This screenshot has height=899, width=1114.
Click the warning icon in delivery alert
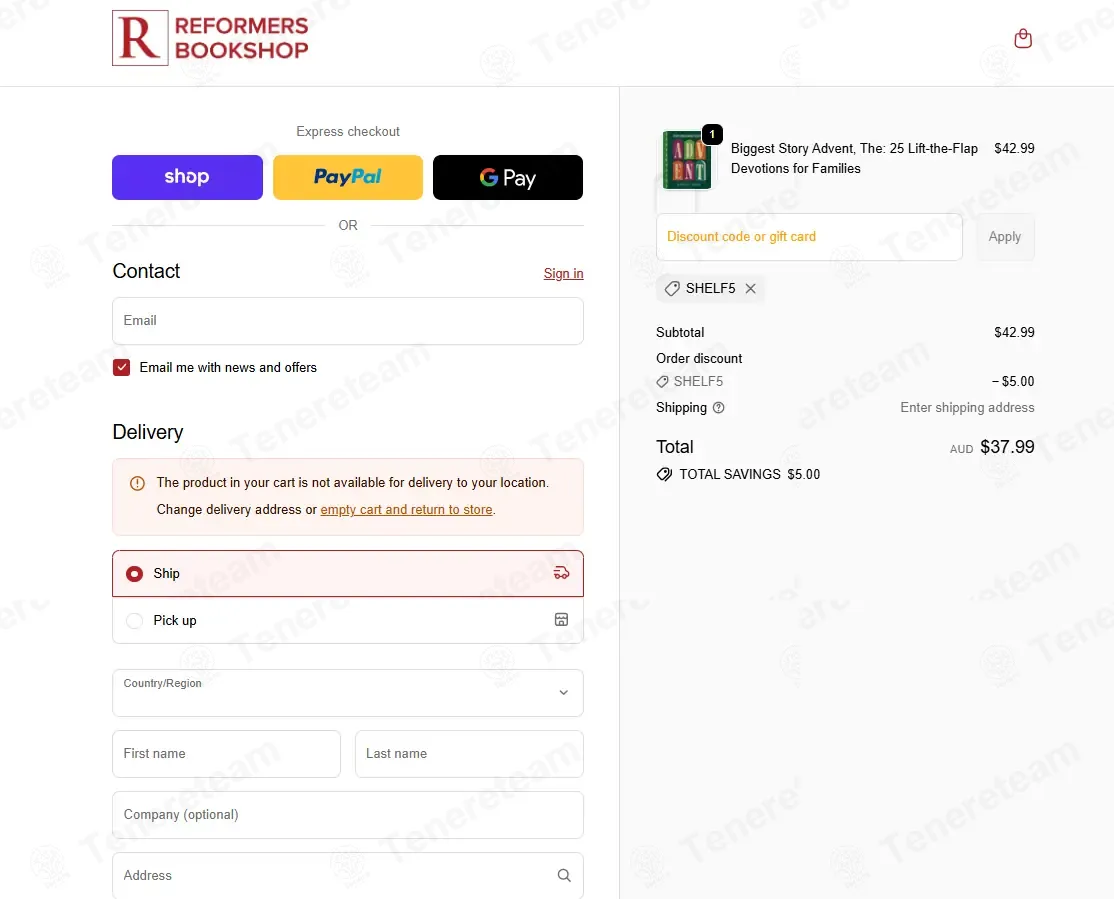pyautogui.click(x=137, y=483)
